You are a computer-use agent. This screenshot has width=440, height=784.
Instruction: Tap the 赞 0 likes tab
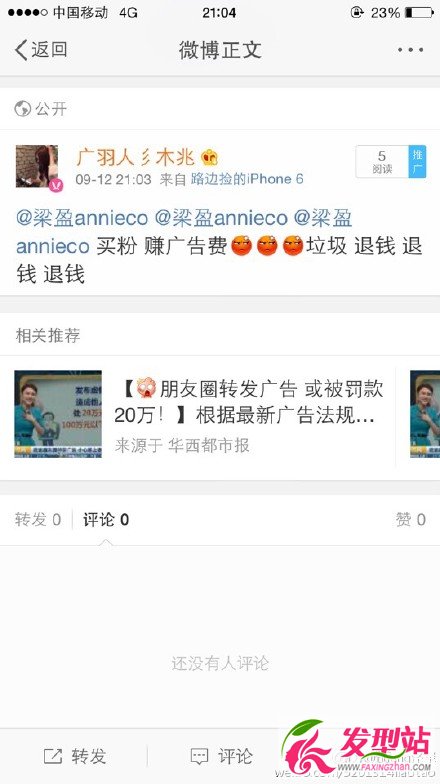click(x=410, y=520)
